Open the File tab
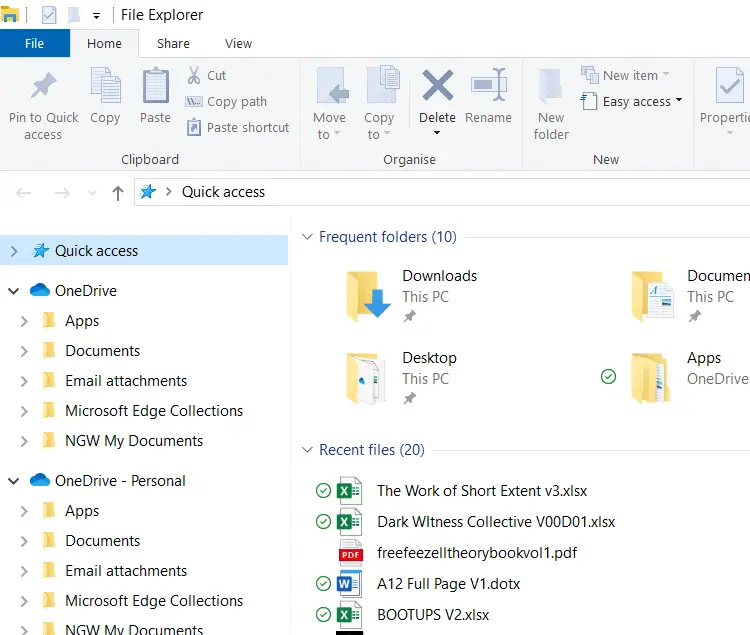 pyautogui.click(x=34, y=44)
